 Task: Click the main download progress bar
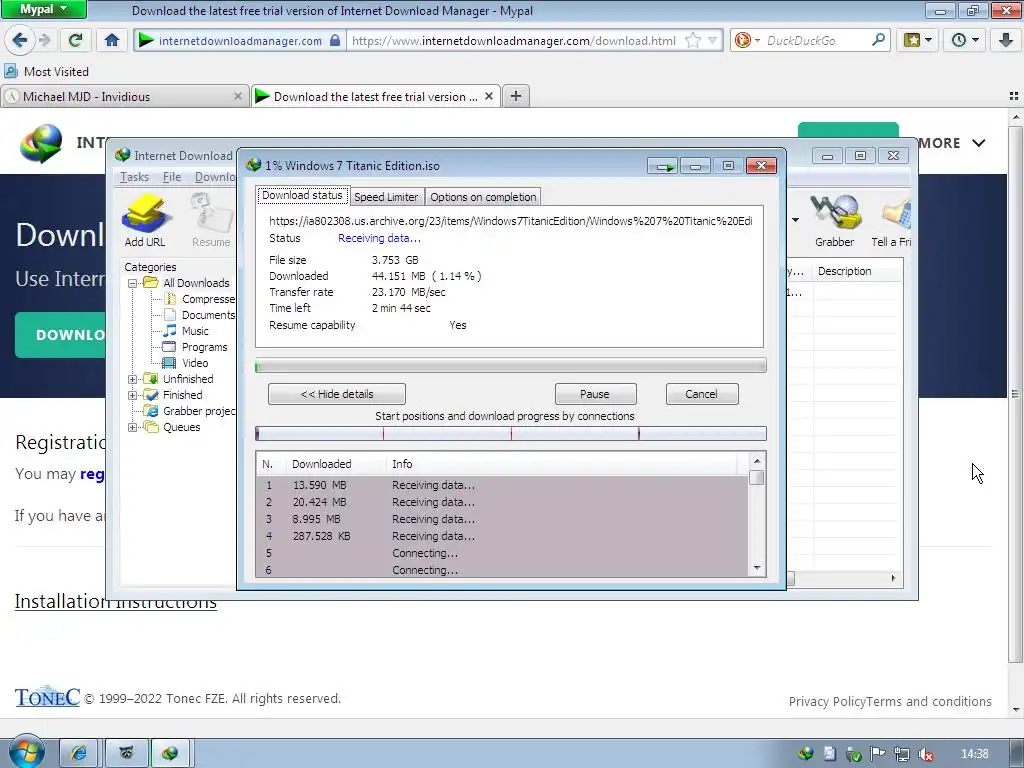(511, 366)
